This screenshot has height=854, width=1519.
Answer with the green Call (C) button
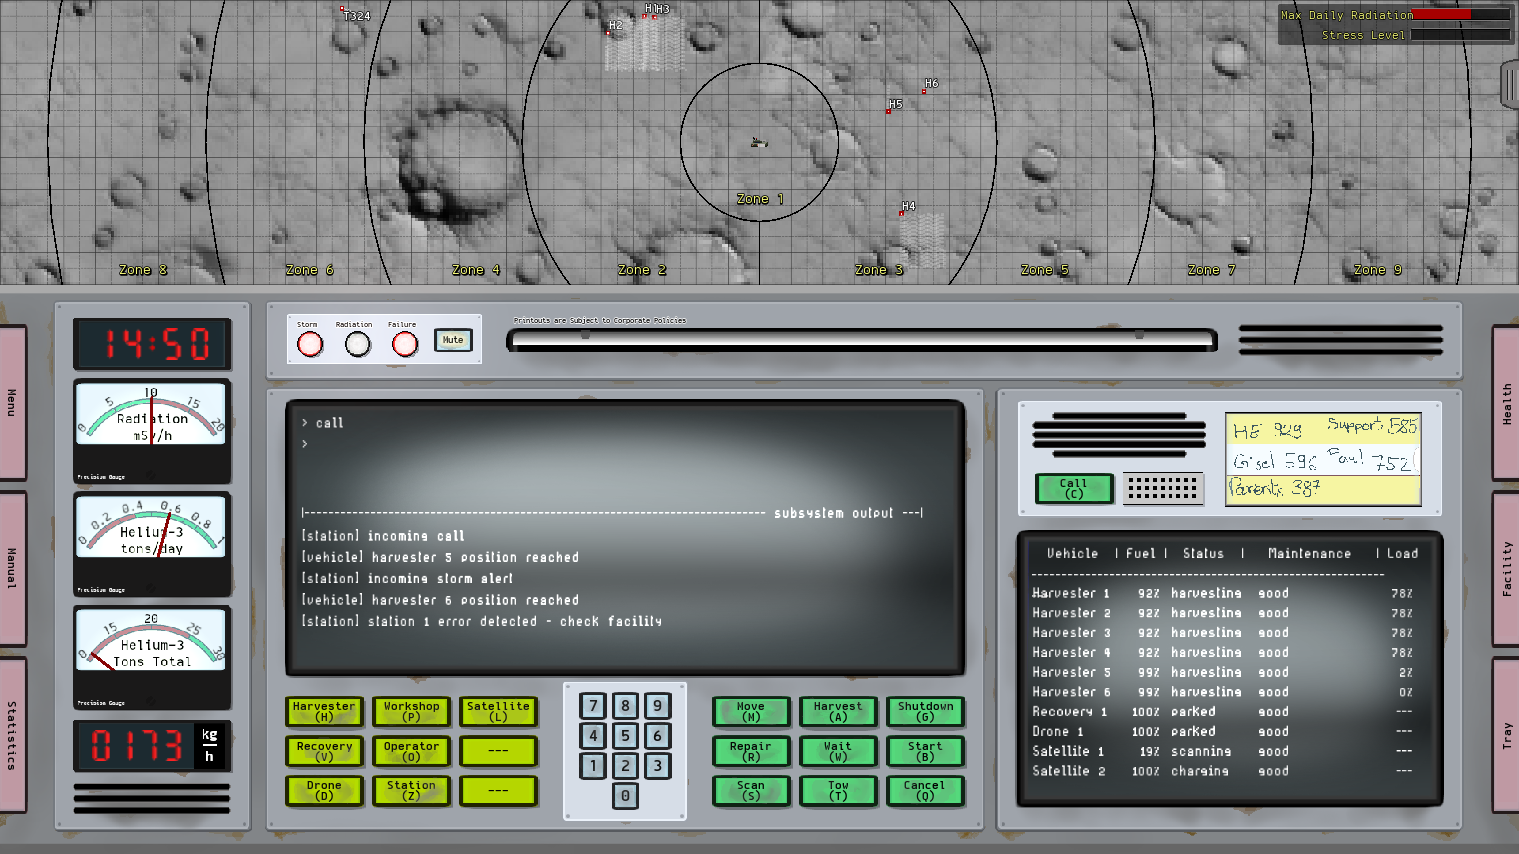1073,488
